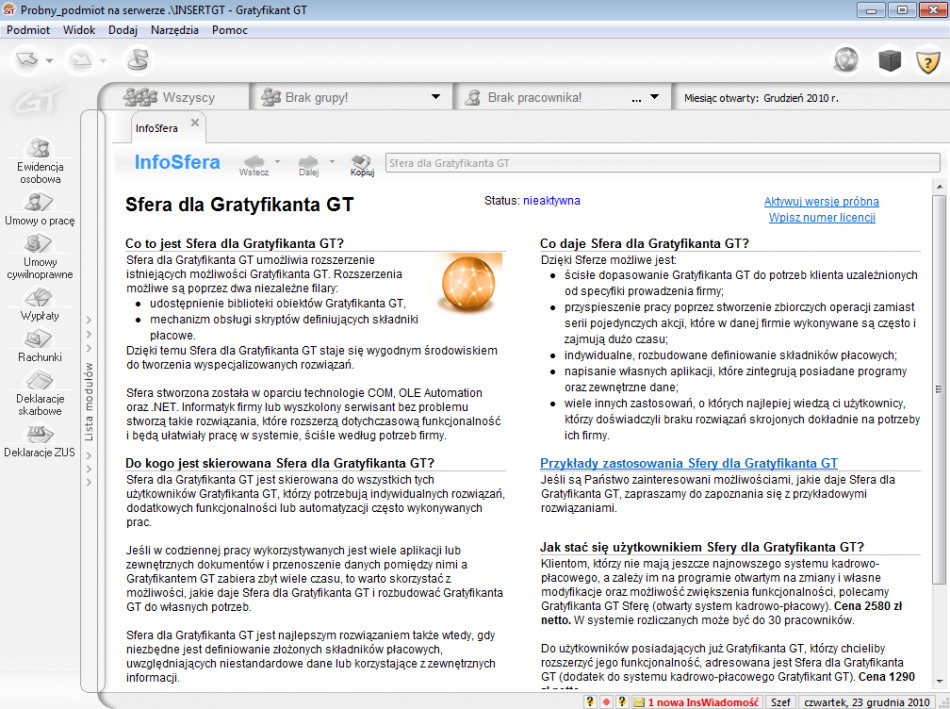The height and width of the screenshot is (709, 950).
Task: Open Ewidencja osobowa module
Action: coord(39,160)
